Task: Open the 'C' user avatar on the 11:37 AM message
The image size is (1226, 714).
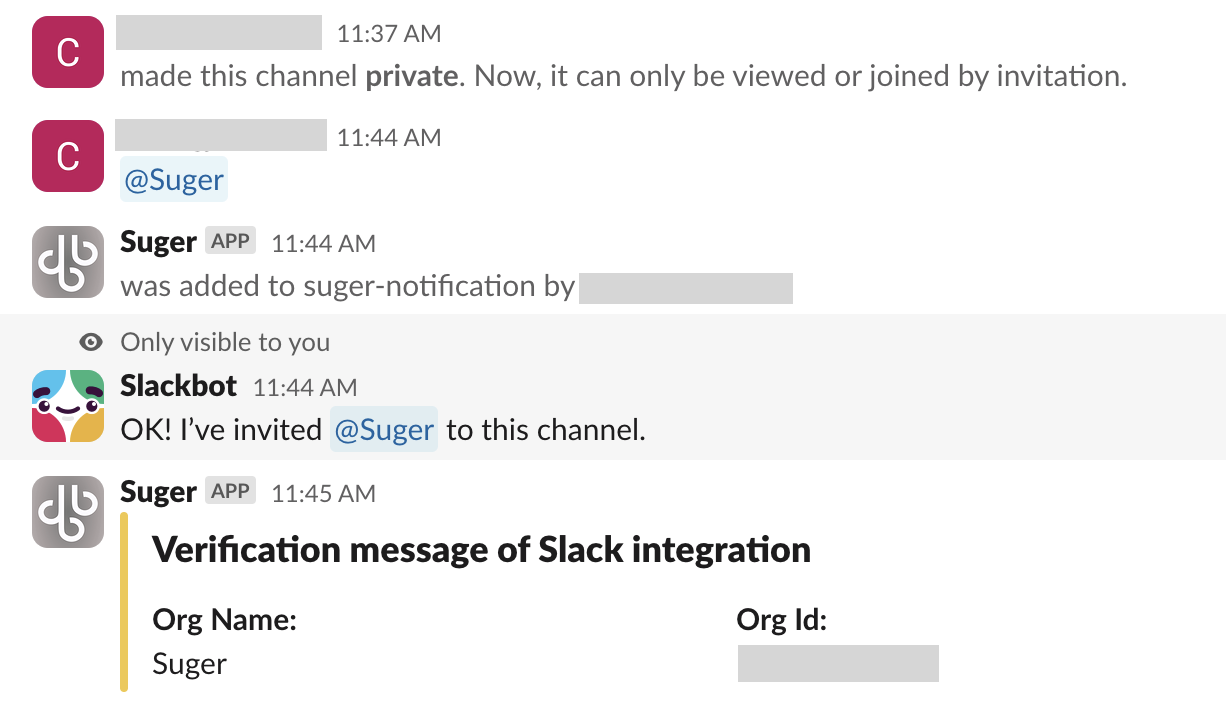Action: coord(68,52)
